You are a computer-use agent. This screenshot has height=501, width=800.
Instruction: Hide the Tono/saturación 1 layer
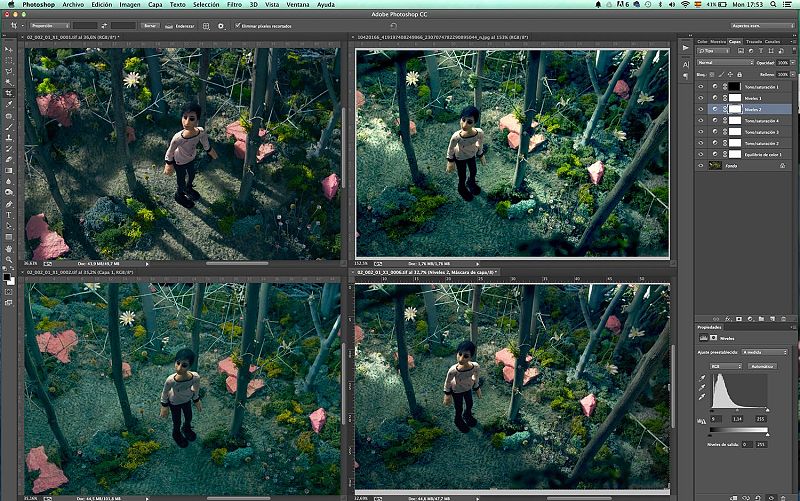pos(701,87)
